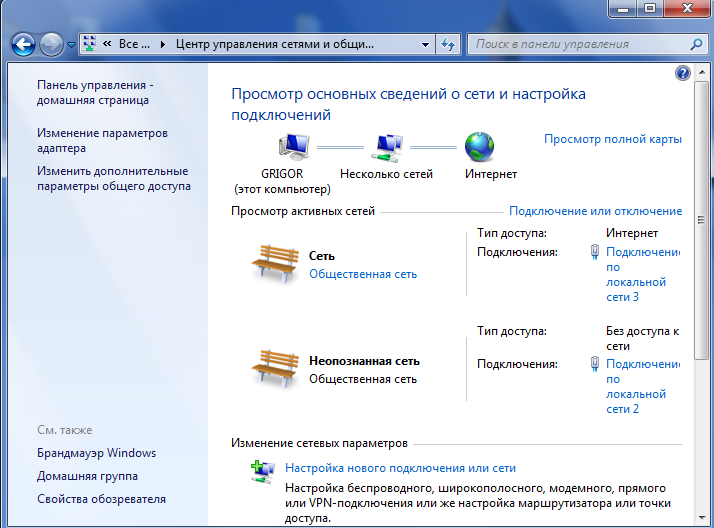Open the recent pages dropdown arrow
Viewport: 714px width, 528px height.
coord(71,45)
